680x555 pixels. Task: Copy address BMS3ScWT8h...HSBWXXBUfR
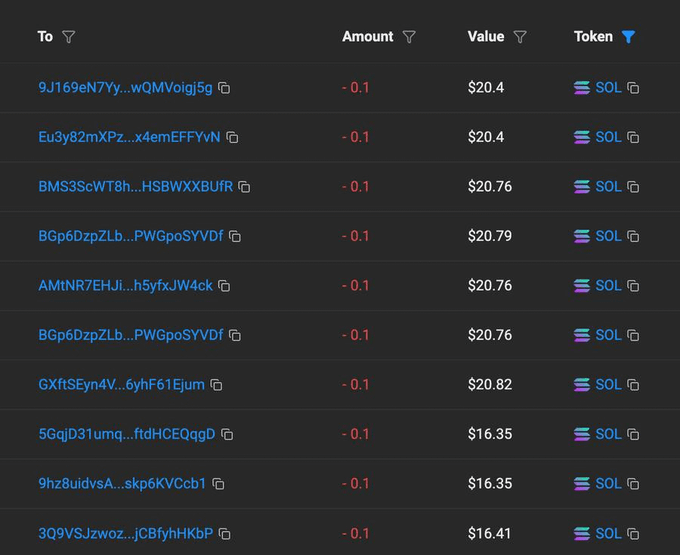point(244,187)
